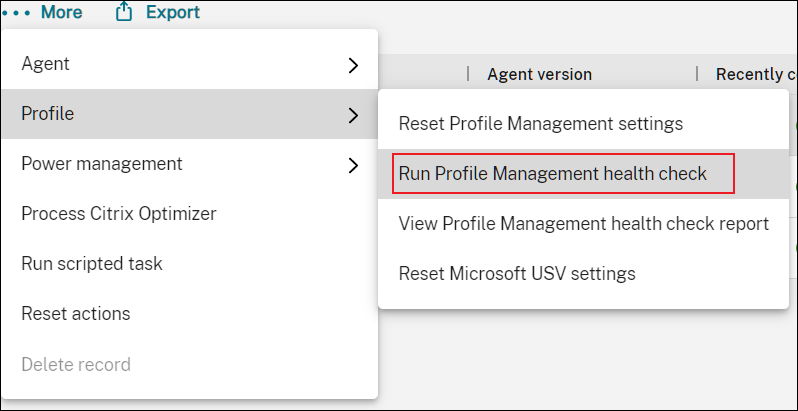Click the greyed-out Delete record entry

76,365
